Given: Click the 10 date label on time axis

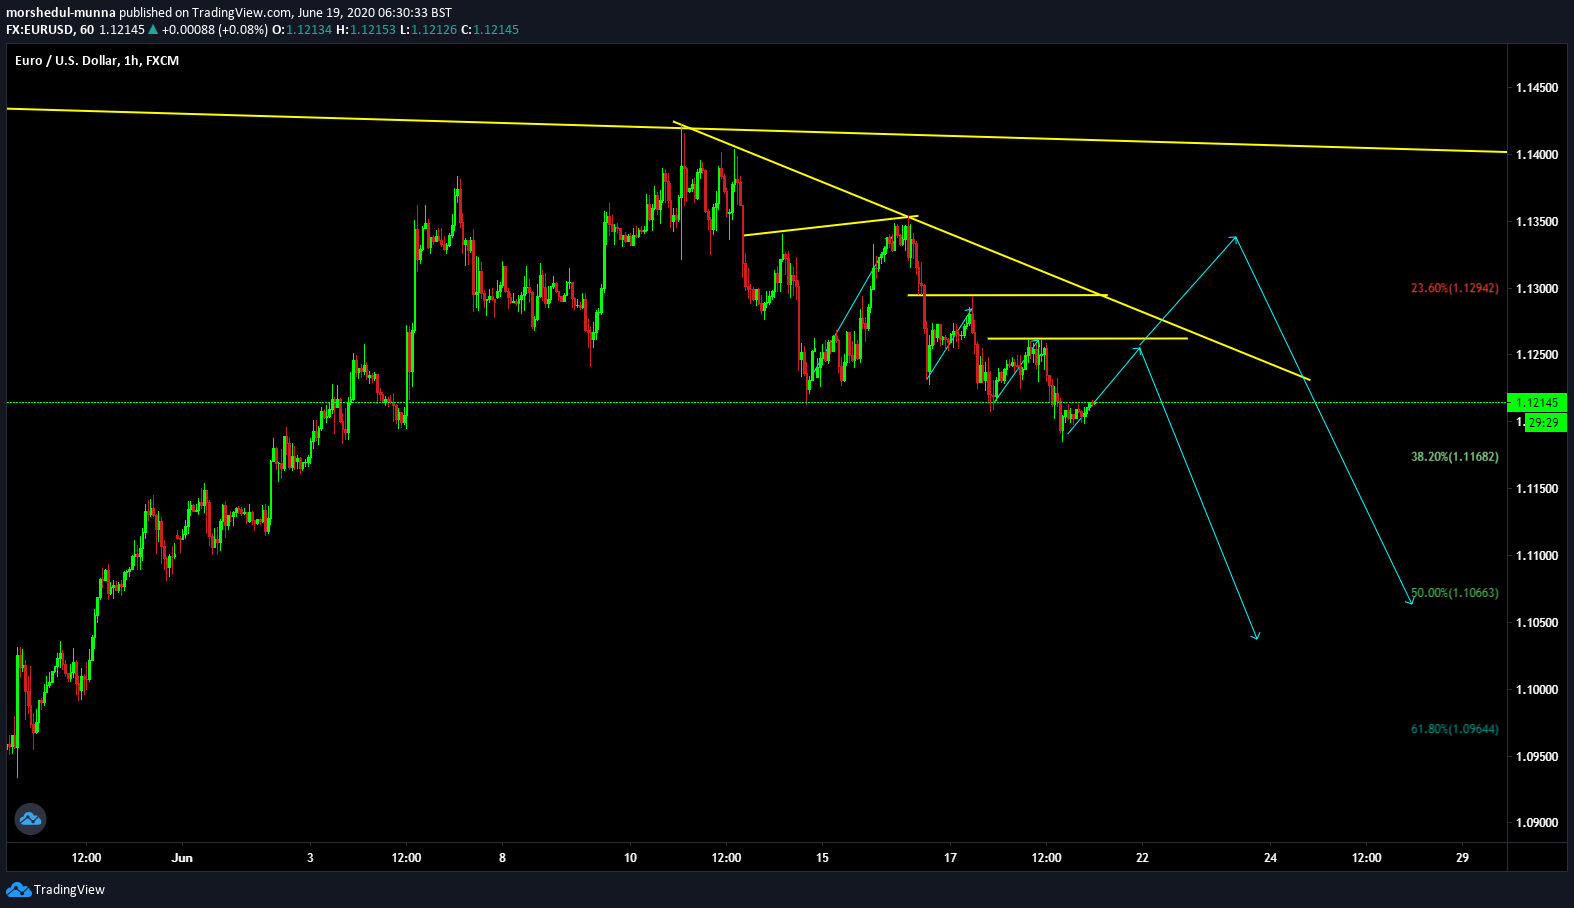Looking at the screenshot, I should [630, 858].
